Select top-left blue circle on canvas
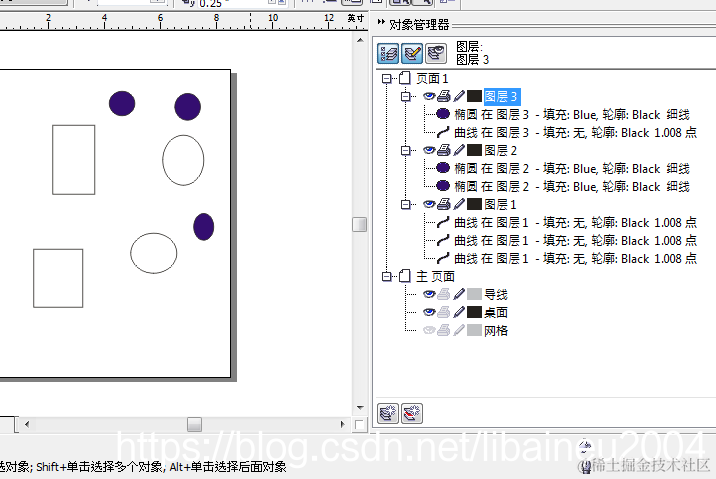 coord(122,104)
